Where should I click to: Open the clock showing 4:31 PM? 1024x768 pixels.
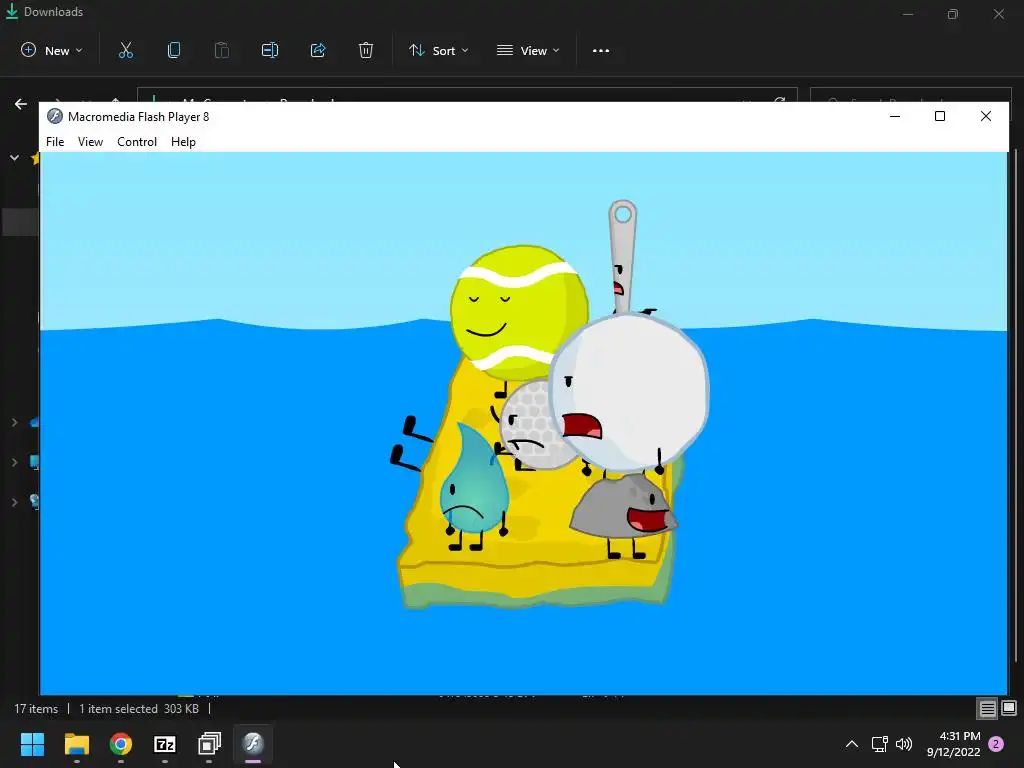(953, 744)
